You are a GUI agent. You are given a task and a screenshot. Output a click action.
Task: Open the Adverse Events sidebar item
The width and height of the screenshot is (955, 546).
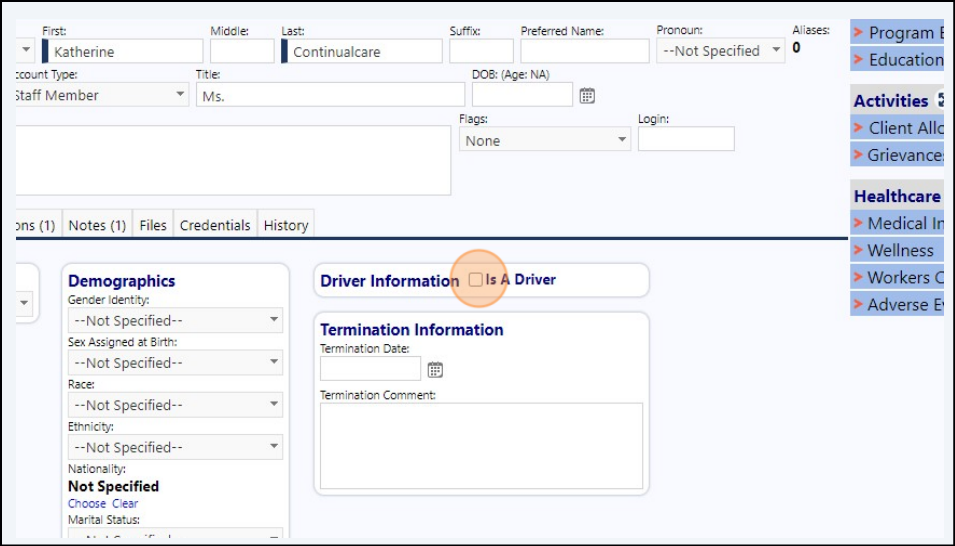(897, 304)
